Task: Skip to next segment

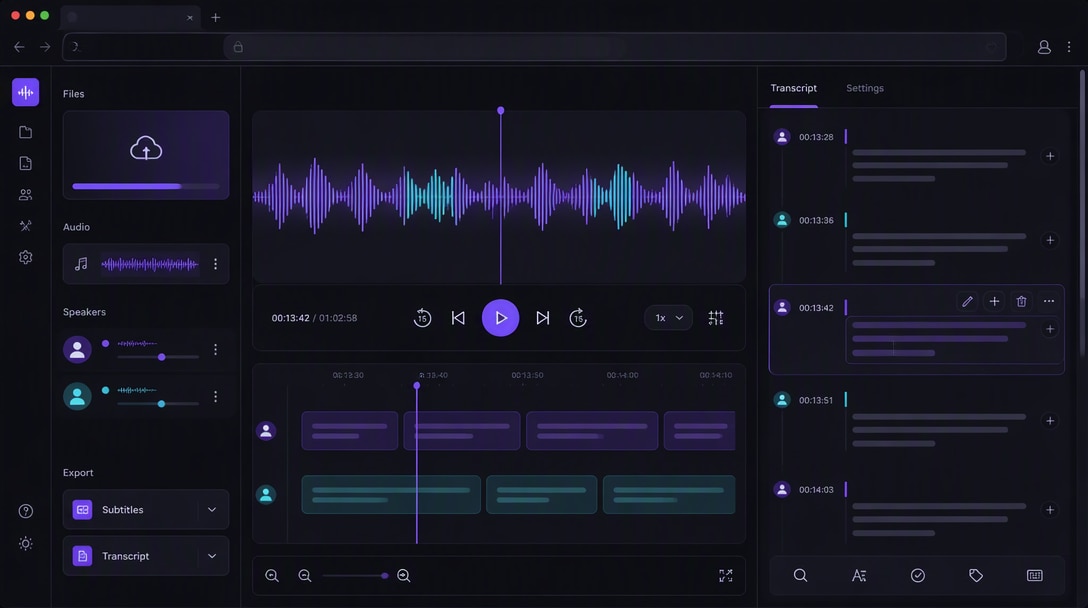Action: pos(543,318)
